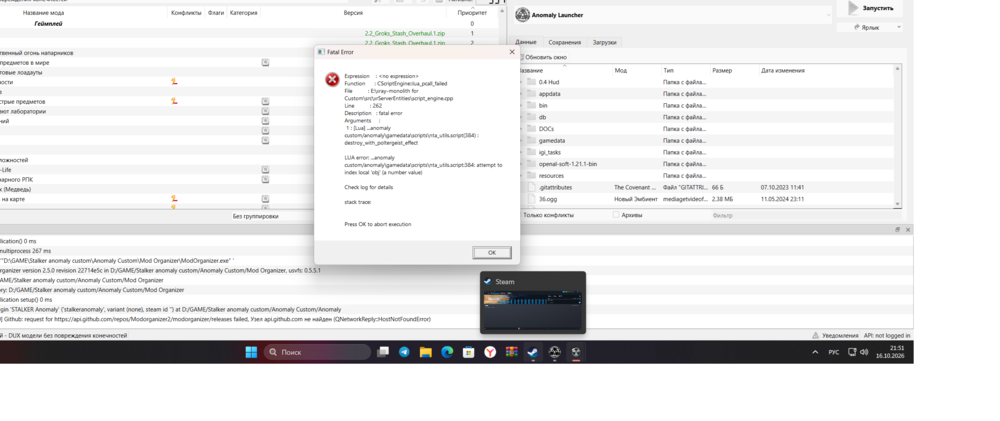Close the log panel with its X button

[908, 230]
